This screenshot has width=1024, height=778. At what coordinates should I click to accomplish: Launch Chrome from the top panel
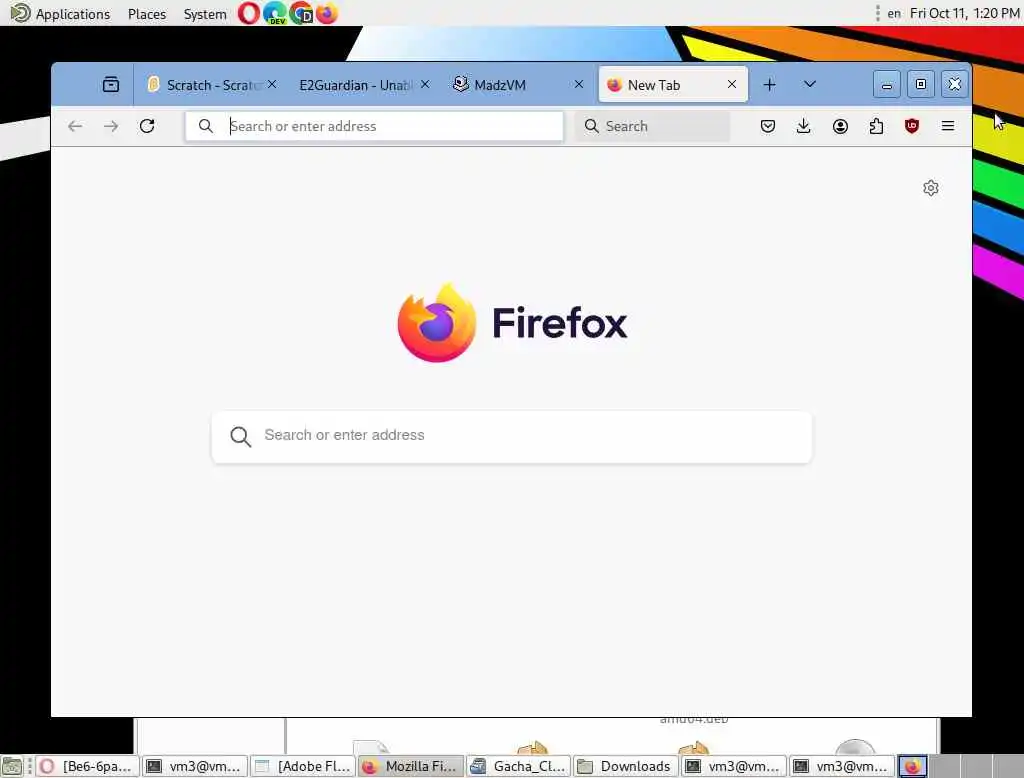[x=301, y=13]
